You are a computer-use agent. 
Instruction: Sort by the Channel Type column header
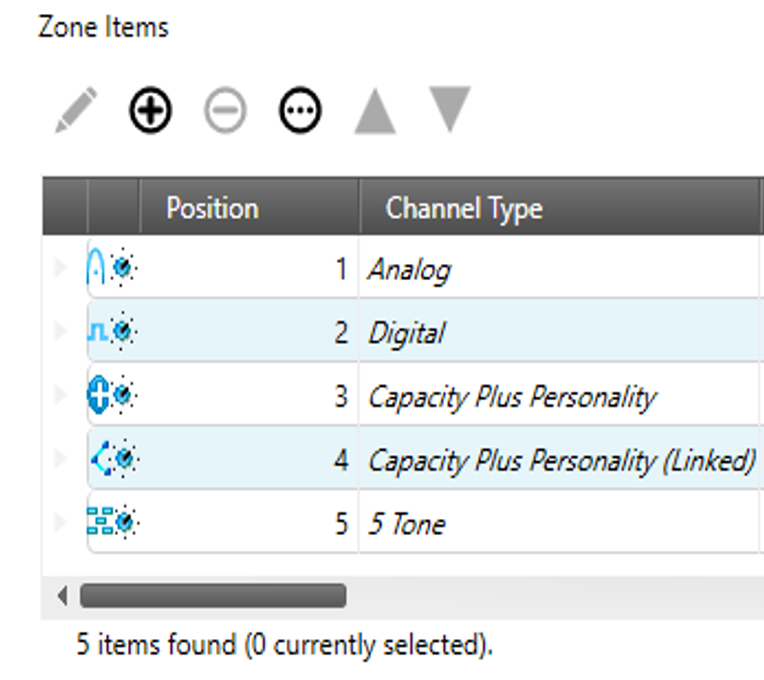pos(464,208)
